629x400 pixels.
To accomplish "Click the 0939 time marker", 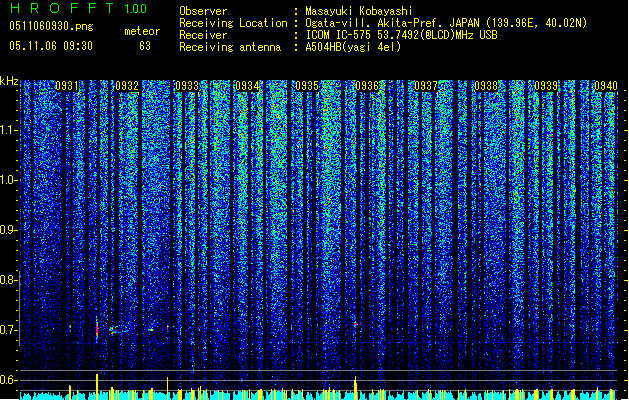I will [546, 86].
